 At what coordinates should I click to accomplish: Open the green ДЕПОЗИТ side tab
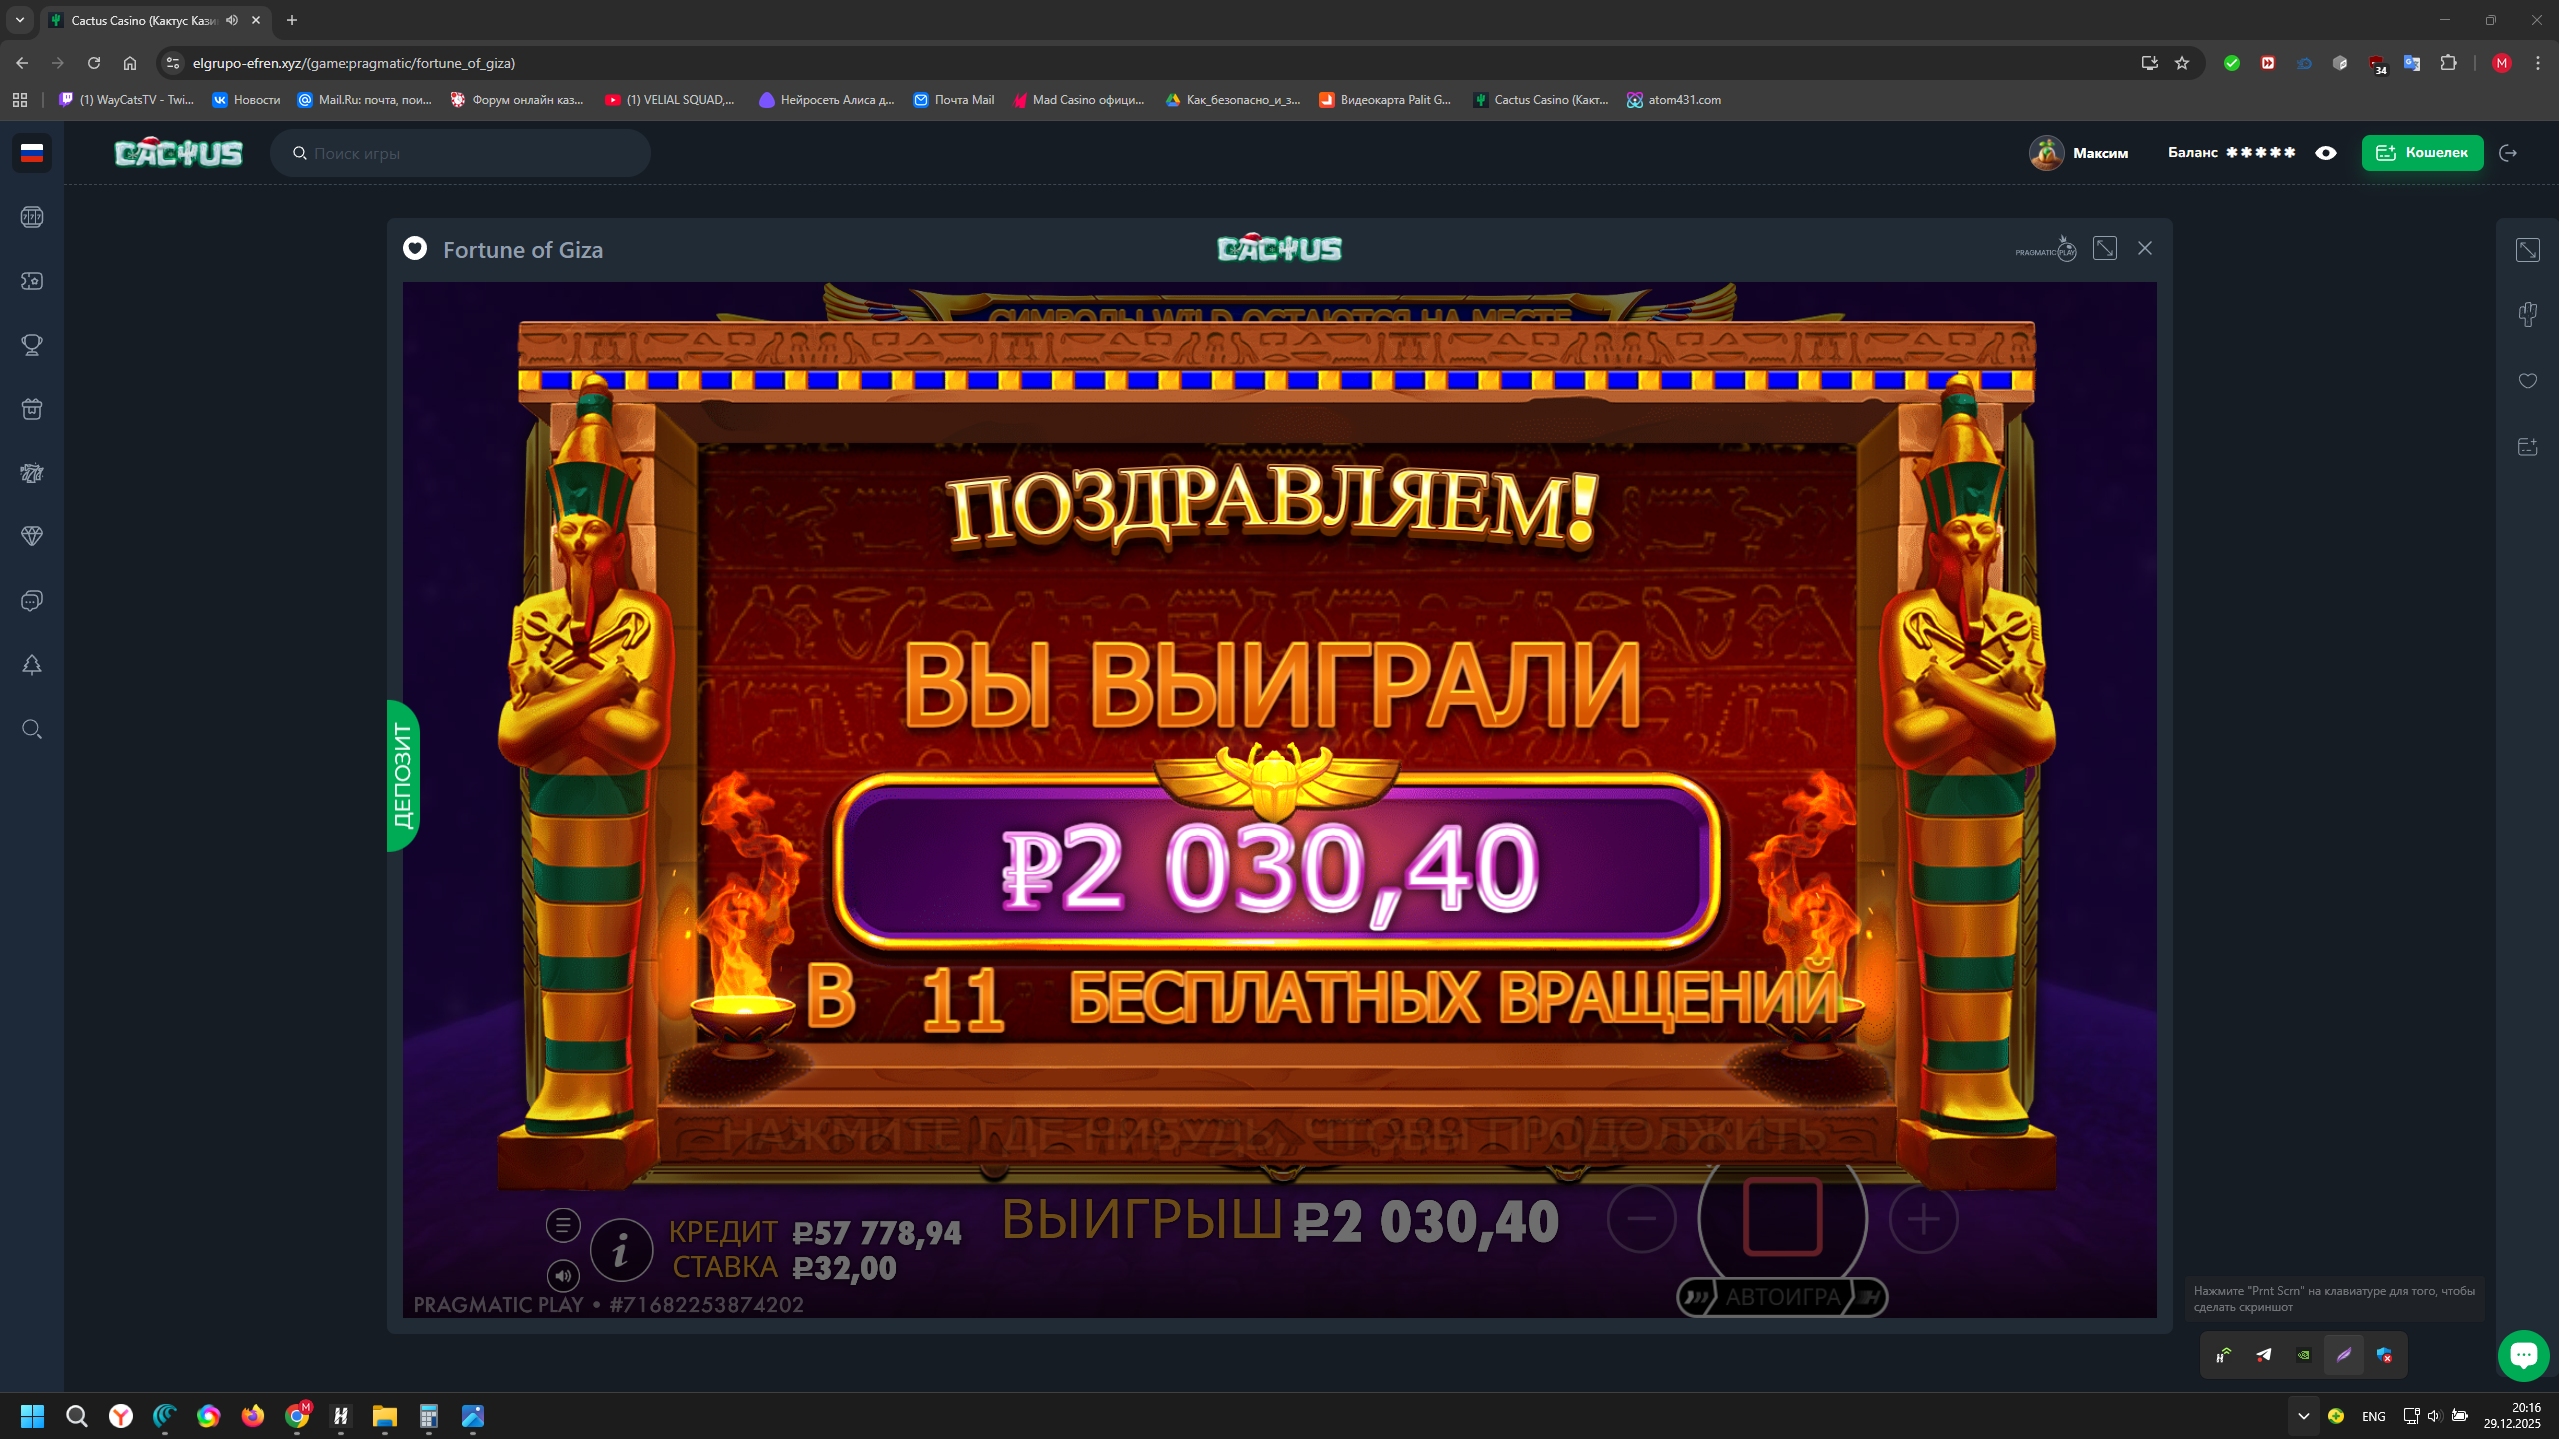click(402, 776)
